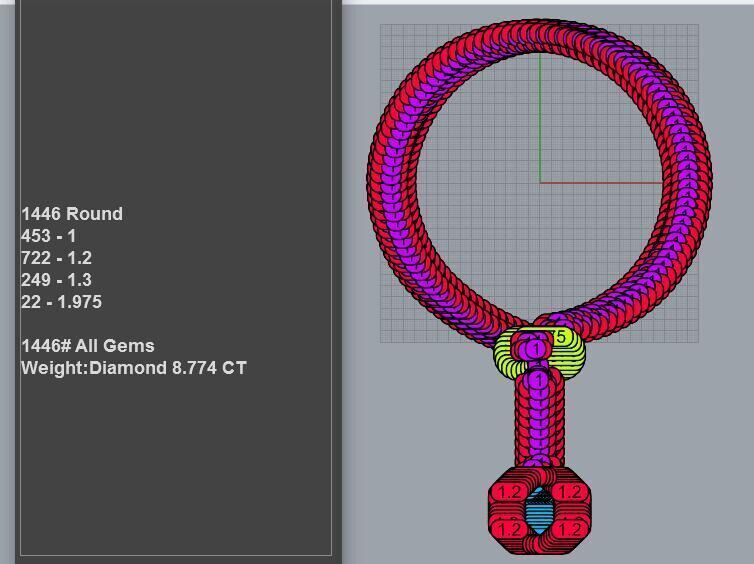Pick the purple gem labeled 1 inside the yellow bail

click(536, 348)
